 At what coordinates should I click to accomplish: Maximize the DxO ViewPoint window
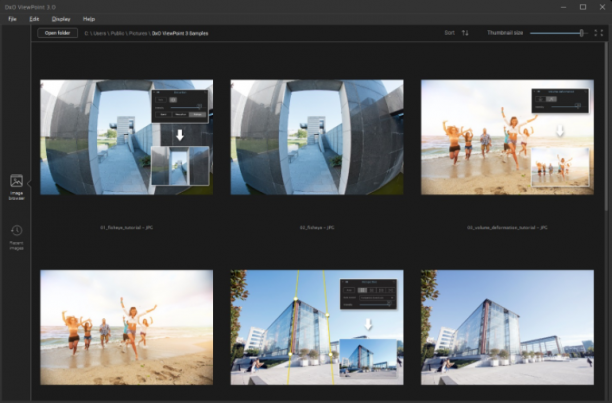[x=583, y=7]
